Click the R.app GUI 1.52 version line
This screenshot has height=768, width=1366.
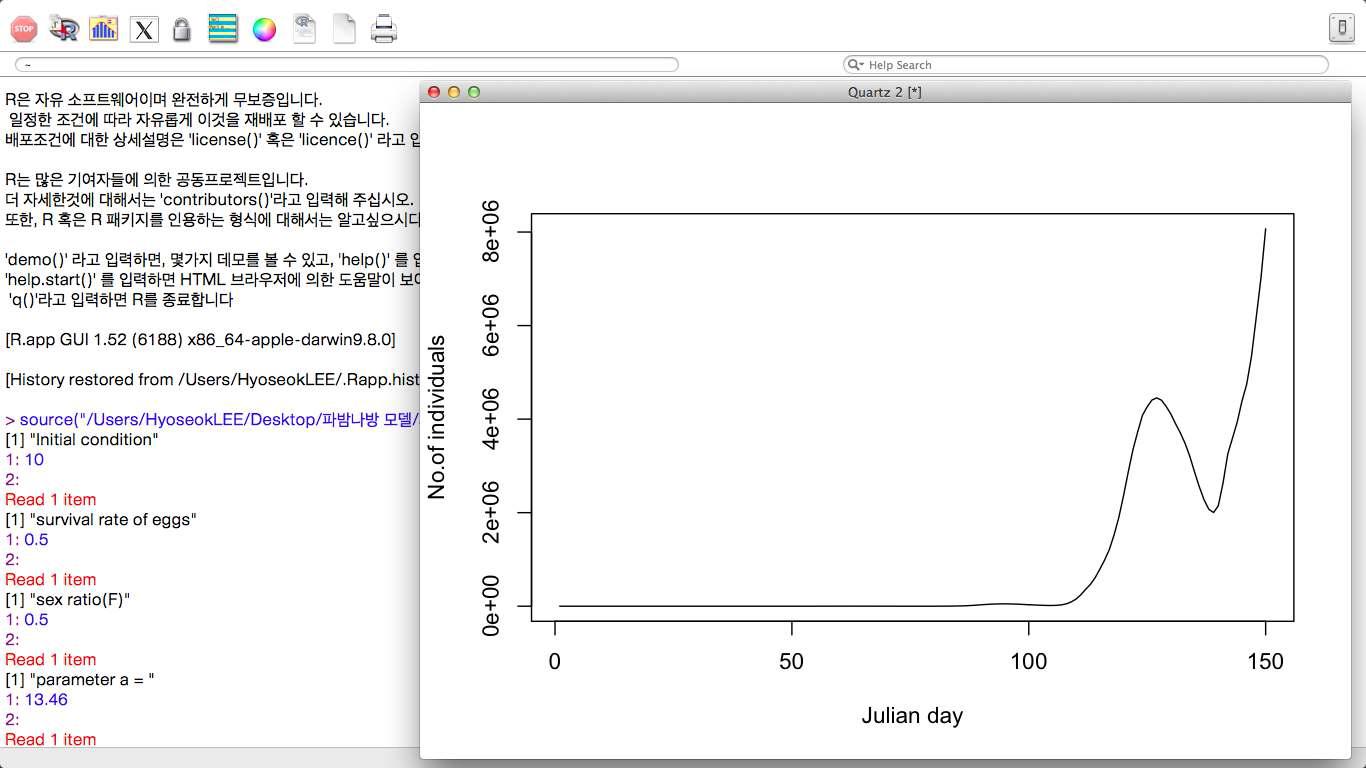[x=200, y=340]
